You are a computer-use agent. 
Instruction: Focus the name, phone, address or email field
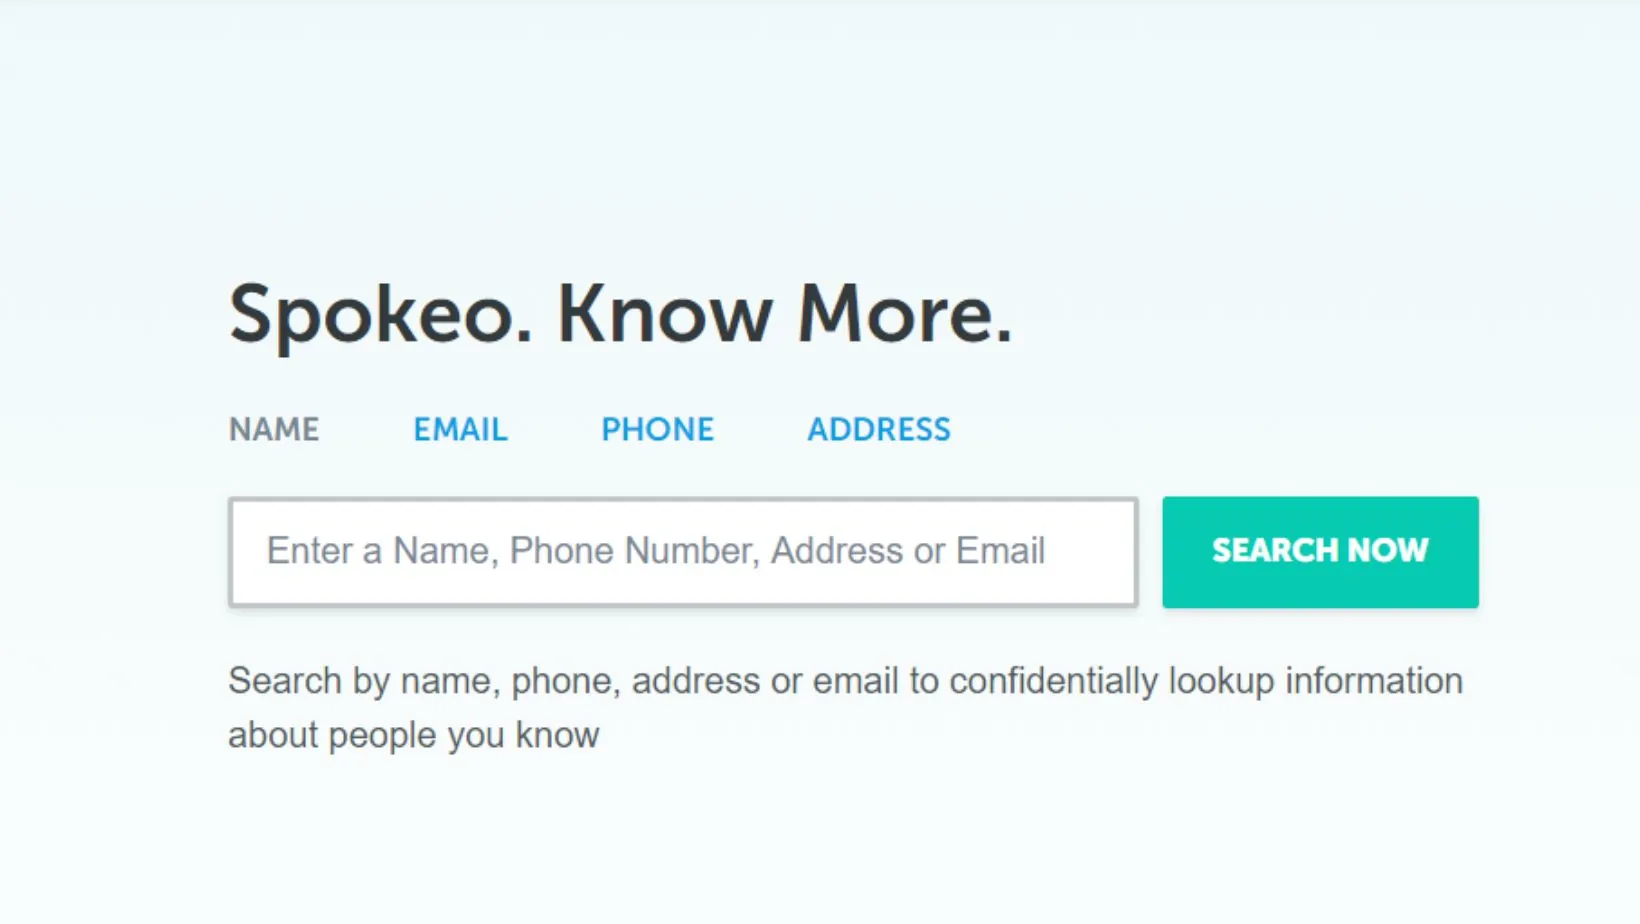point(683,551)
